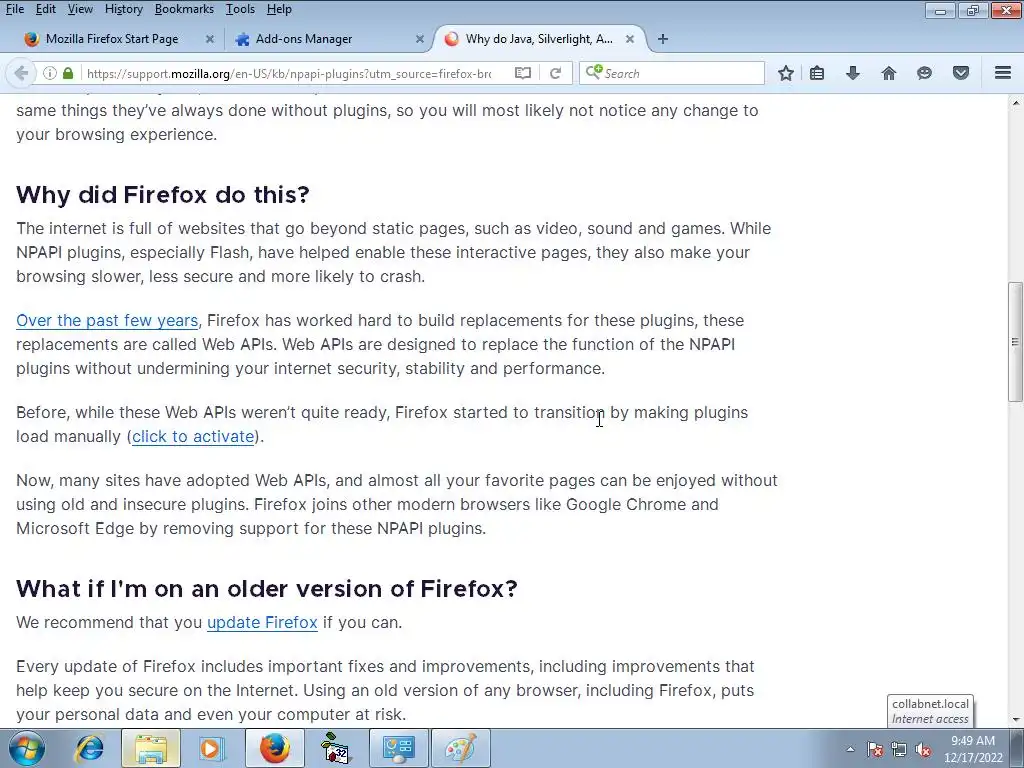Click the 'What if I'm on an older version' heading
This screenshot has width=1024, height=768.
point(266,588)
